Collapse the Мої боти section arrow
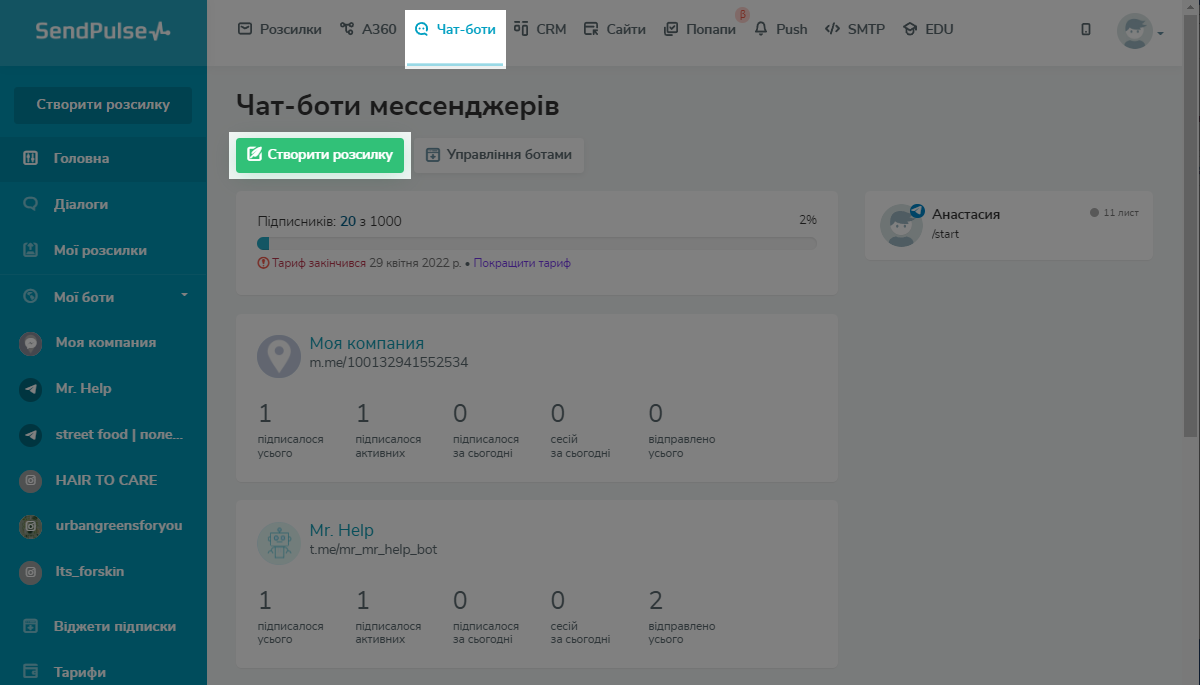The image size is (1200, 685). [184, 295]
